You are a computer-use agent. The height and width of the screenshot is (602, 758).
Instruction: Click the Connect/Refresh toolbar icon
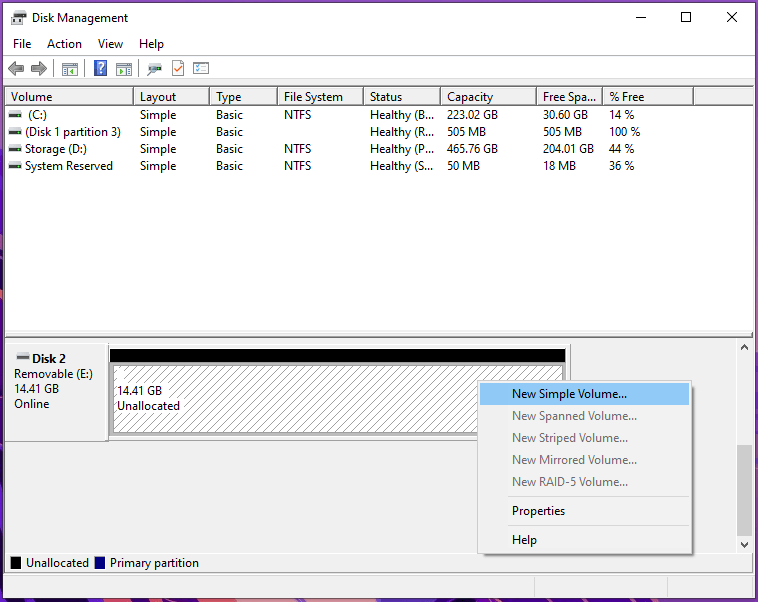point(155,69)
